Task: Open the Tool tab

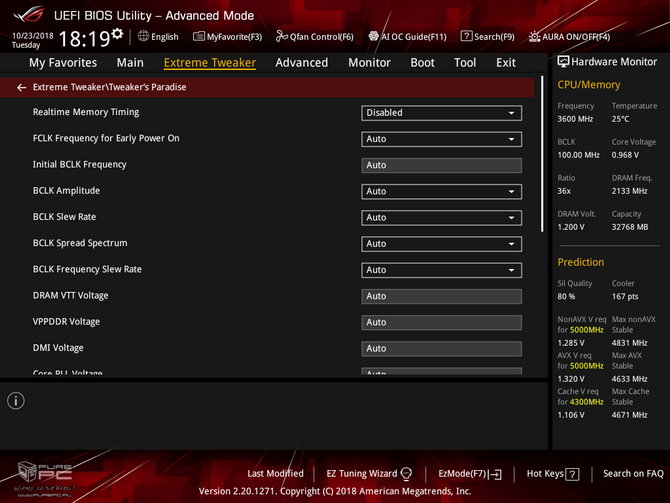Action: pos(465,63)
